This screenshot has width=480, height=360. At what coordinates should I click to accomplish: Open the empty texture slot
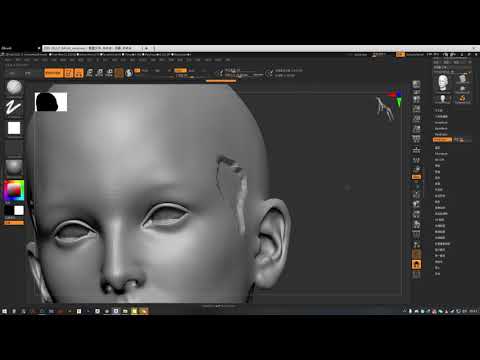(x=14, y=148)
